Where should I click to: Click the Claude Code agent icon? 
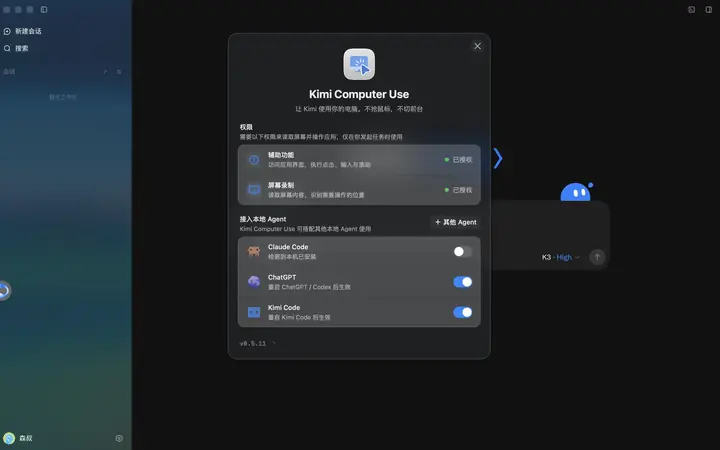[x=254, y=252]
